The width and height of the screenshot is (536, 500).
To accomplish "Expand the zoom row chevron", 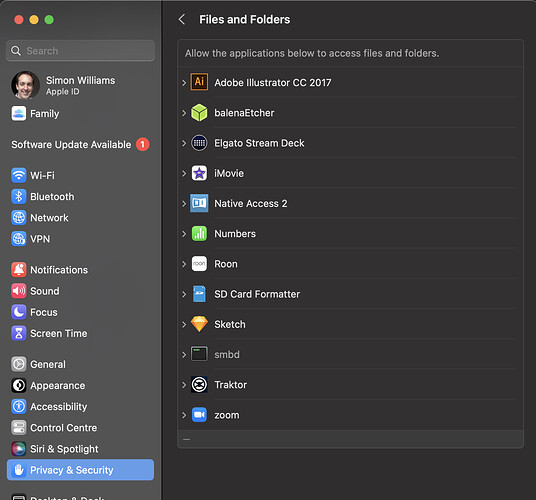I will click(184, 415).
